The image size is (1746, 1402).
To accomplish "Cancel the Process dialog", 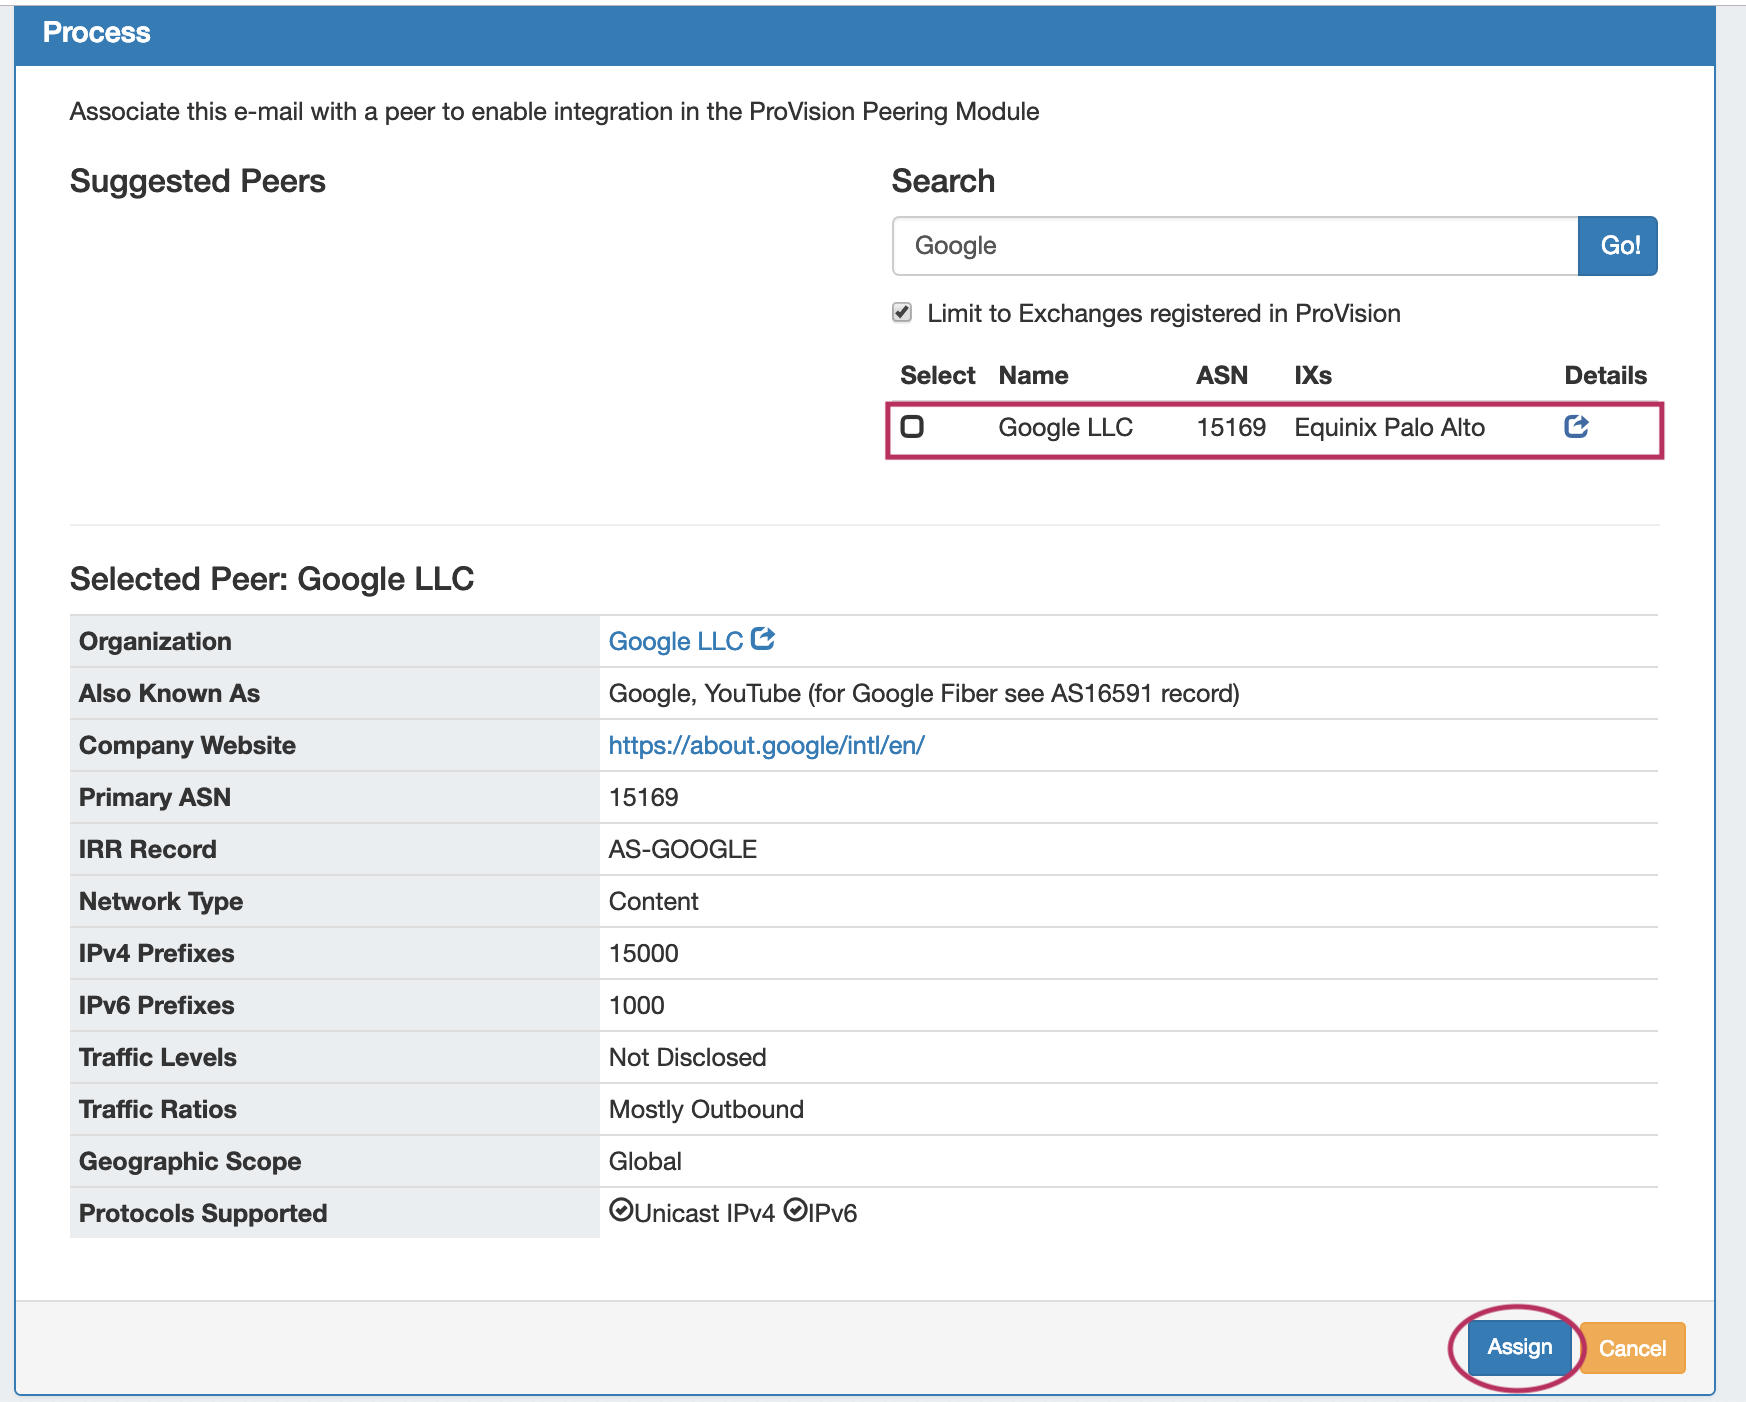I will pyautogui.click(x=1632, y=1348).
